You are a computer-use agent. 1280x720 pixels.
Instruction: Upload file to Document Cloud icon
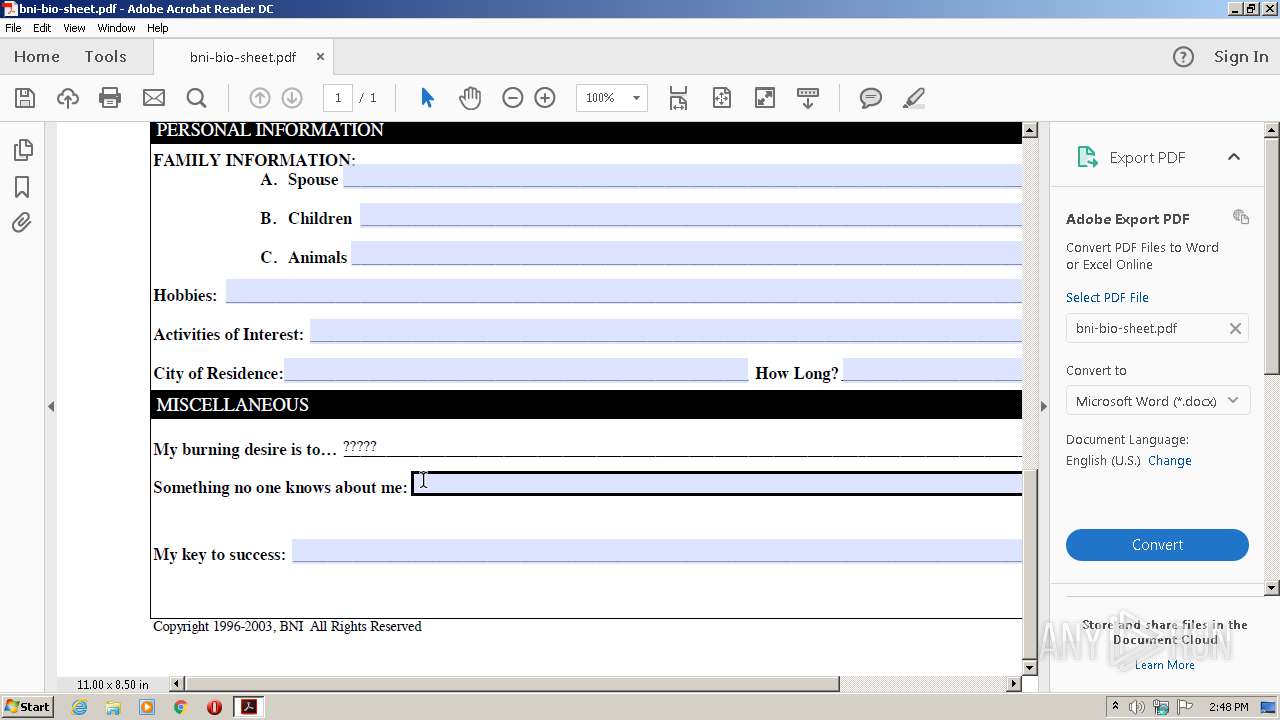[68, 98]
